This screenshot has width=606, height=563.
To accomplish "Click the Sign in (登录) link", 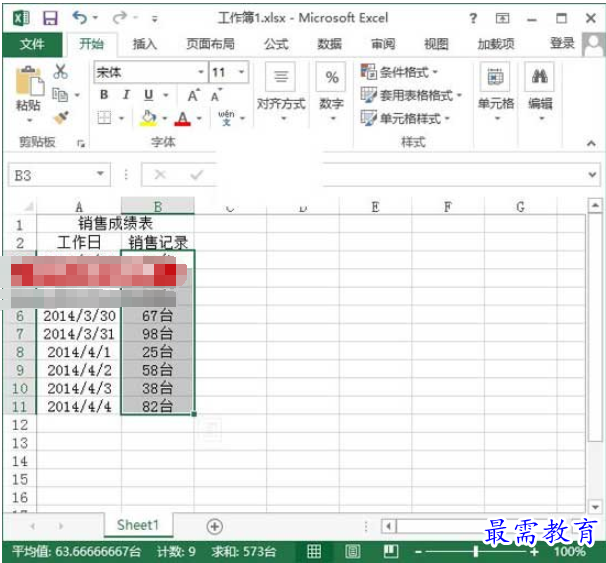I will tap(562, 43).
